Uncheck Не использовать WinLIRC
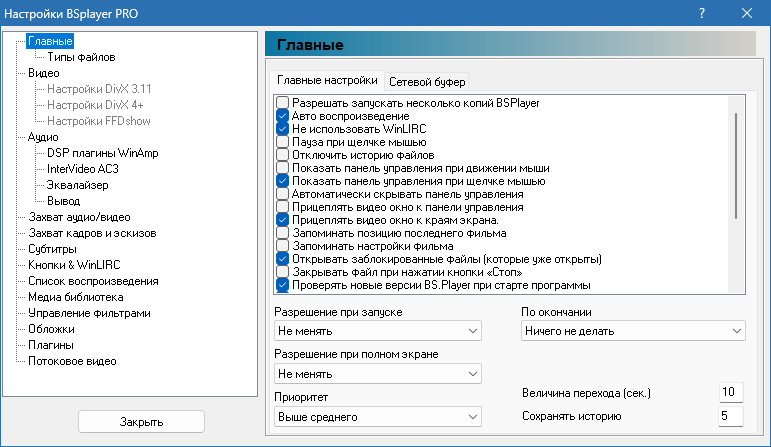This screenshot has height=447, width=771. (x=282, y=129)
